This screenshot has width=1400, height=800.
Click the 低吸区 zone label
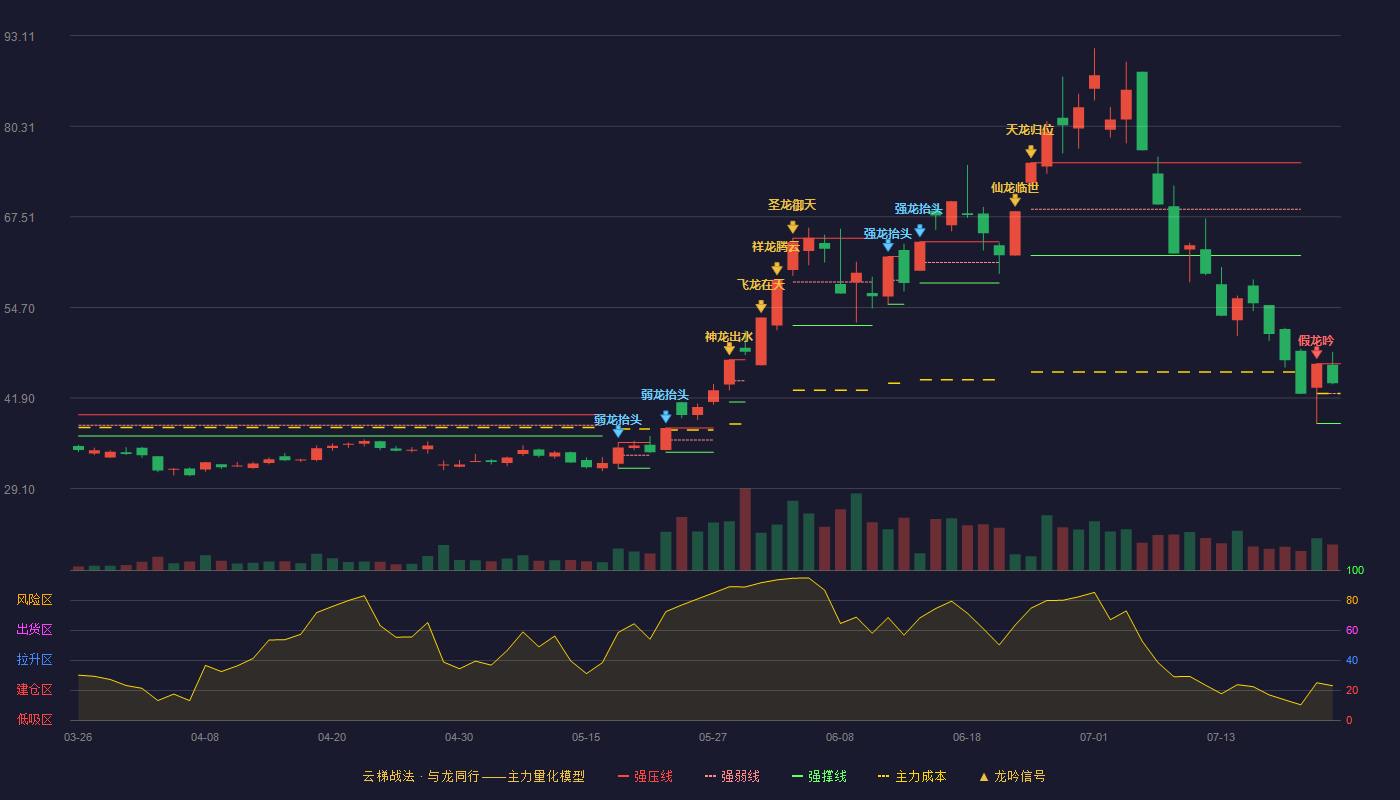[x=34, y=719]
